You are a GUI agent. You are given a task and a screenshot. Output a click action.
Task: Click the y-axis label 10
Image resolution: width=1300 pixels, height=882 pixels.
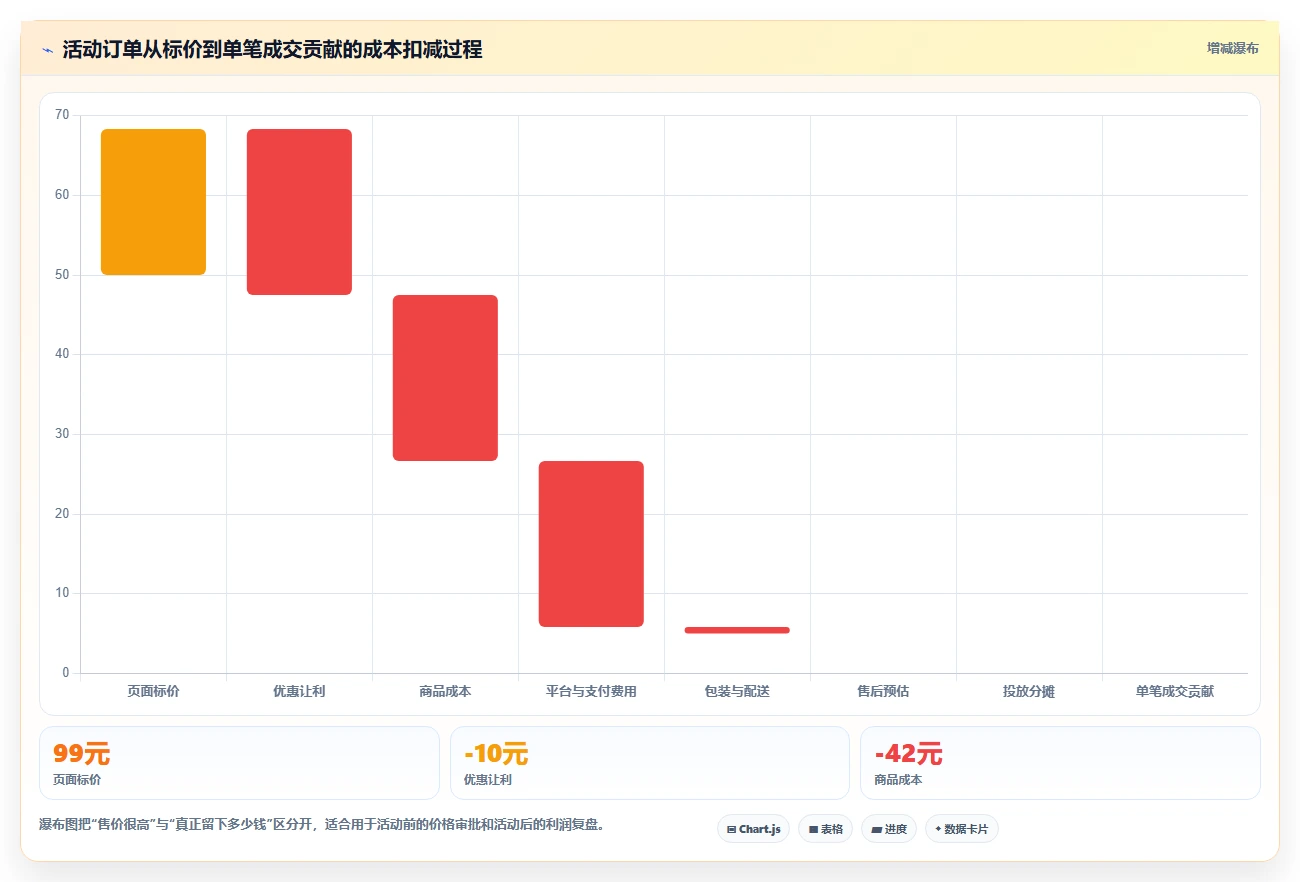[x=62, y=593]
